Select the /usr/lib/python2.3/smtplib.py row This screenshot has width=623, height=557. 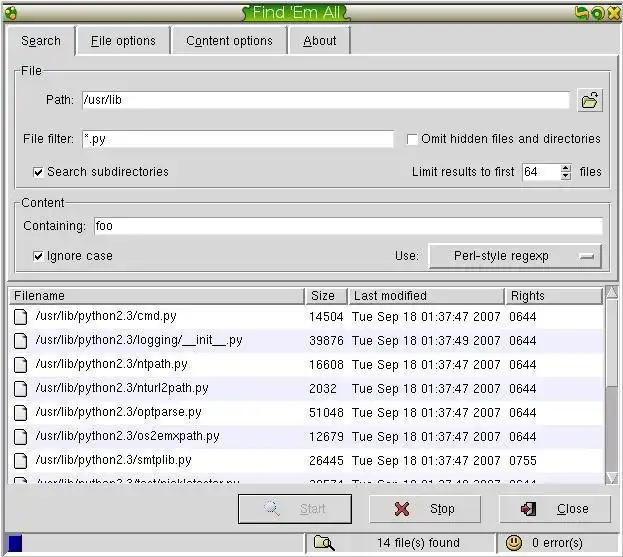[x=306, y=461]
